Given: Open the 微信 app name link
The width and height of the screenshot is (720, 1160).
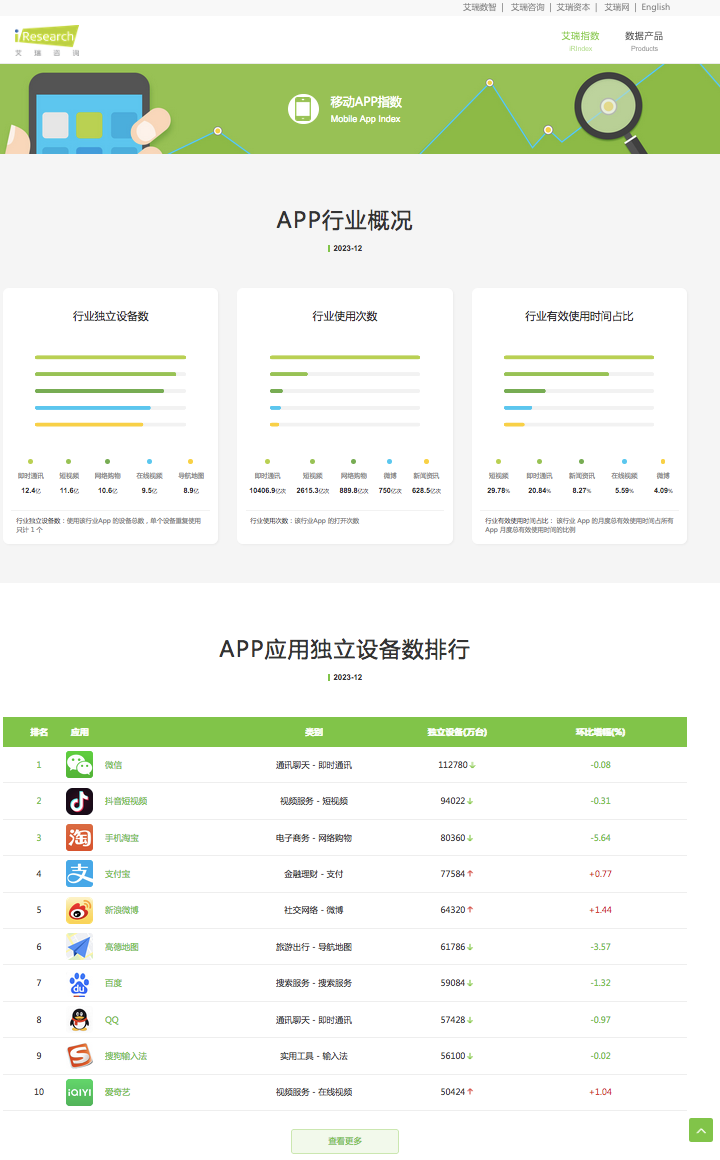Looking at the screenshot, I should 113,765.
